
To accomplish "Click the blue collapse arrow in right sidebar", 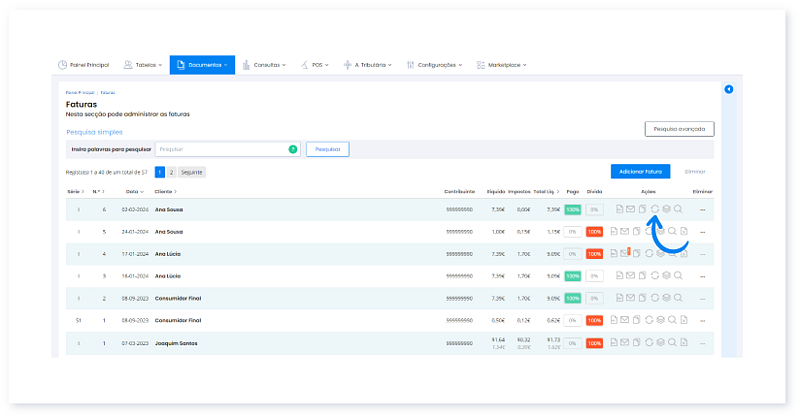I will 729,90.
